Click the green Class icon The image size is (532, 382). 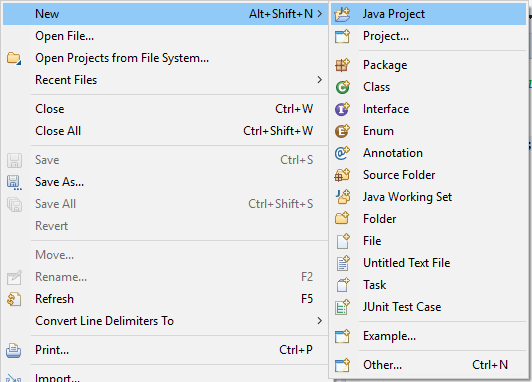coord(342,87)
